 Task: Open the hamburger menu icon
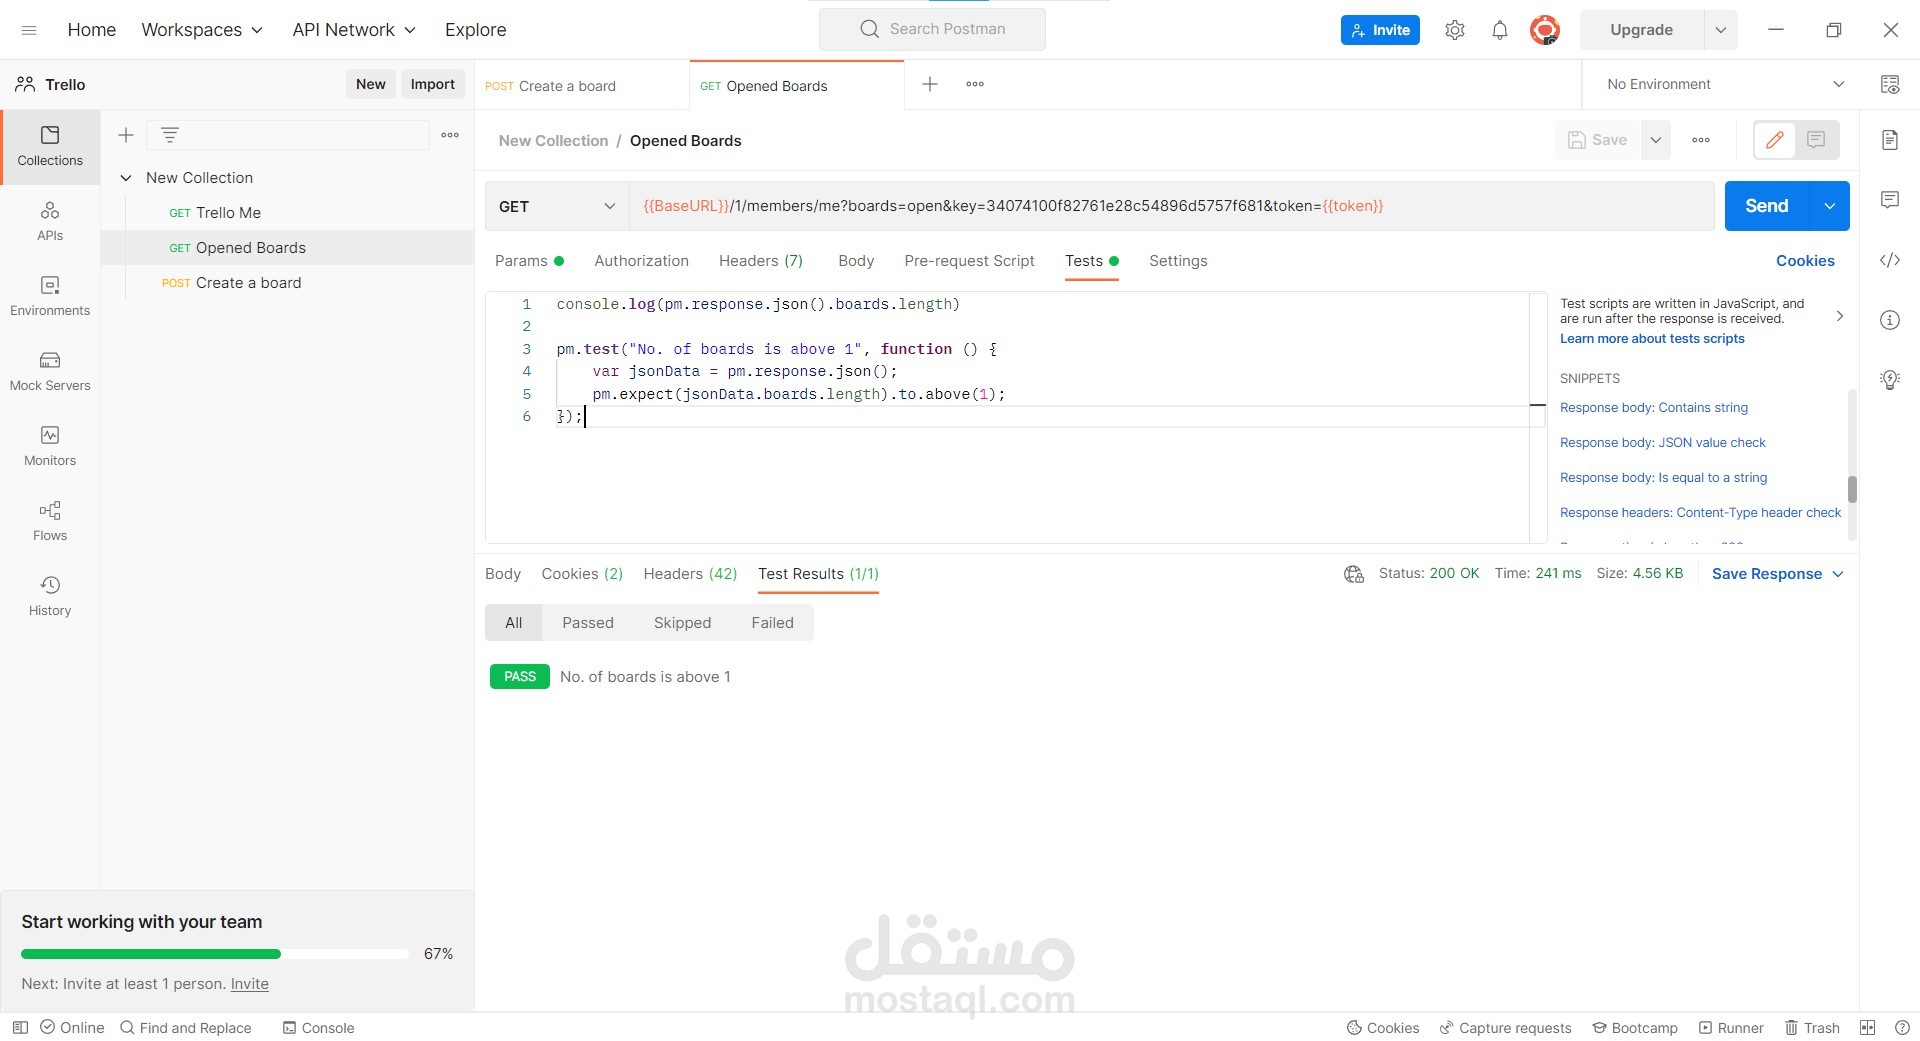[x=29, y=30]
